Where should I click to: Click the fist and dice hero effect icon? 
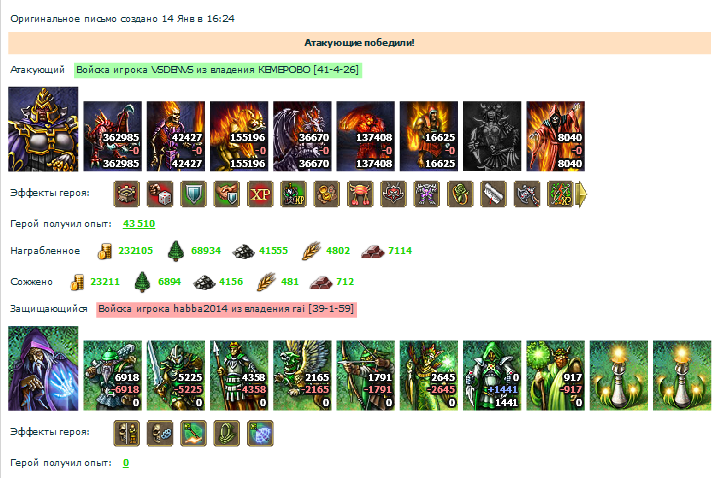[160, 194]
